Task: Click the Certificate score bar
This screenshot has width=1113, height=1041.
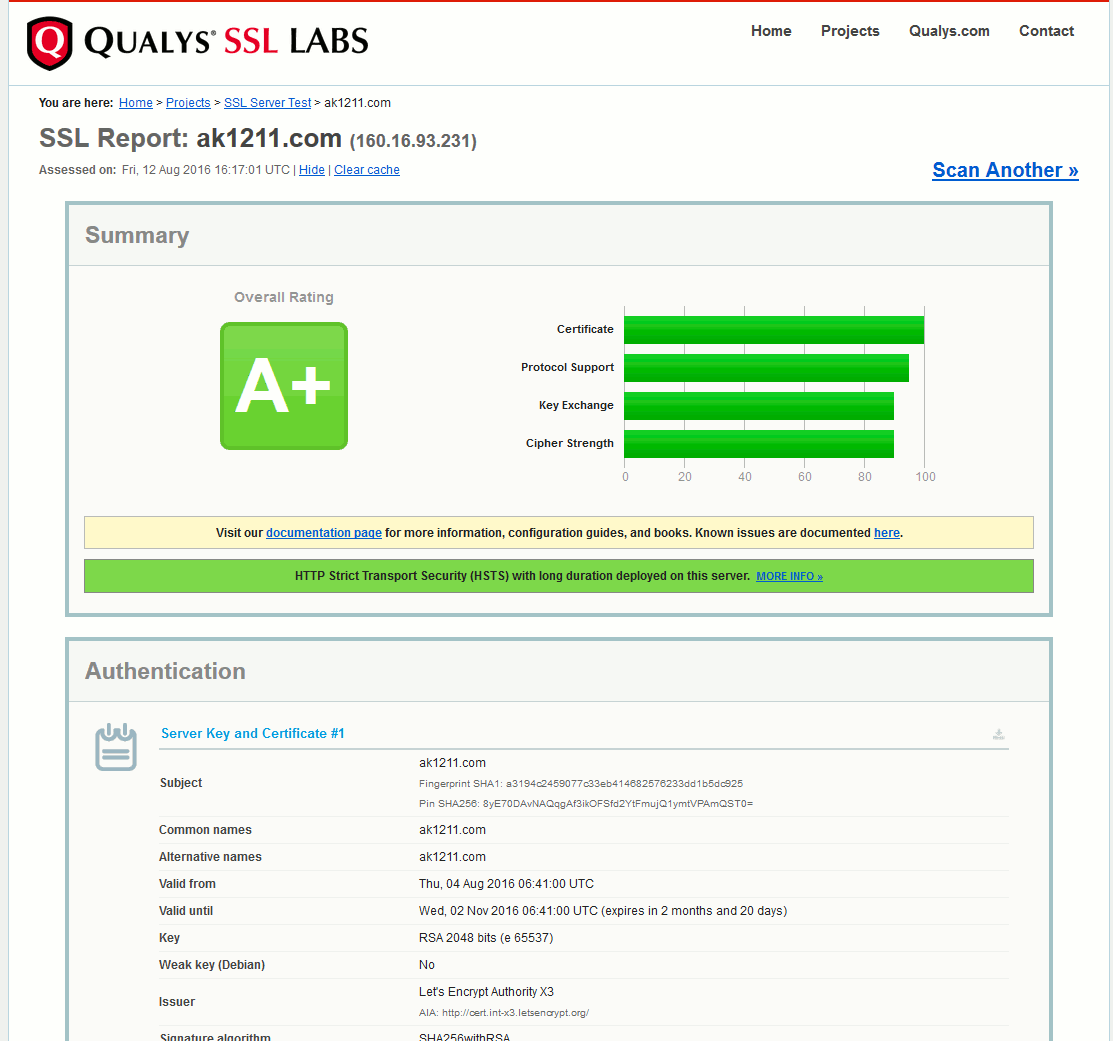Action: click(x=774, y=330)
